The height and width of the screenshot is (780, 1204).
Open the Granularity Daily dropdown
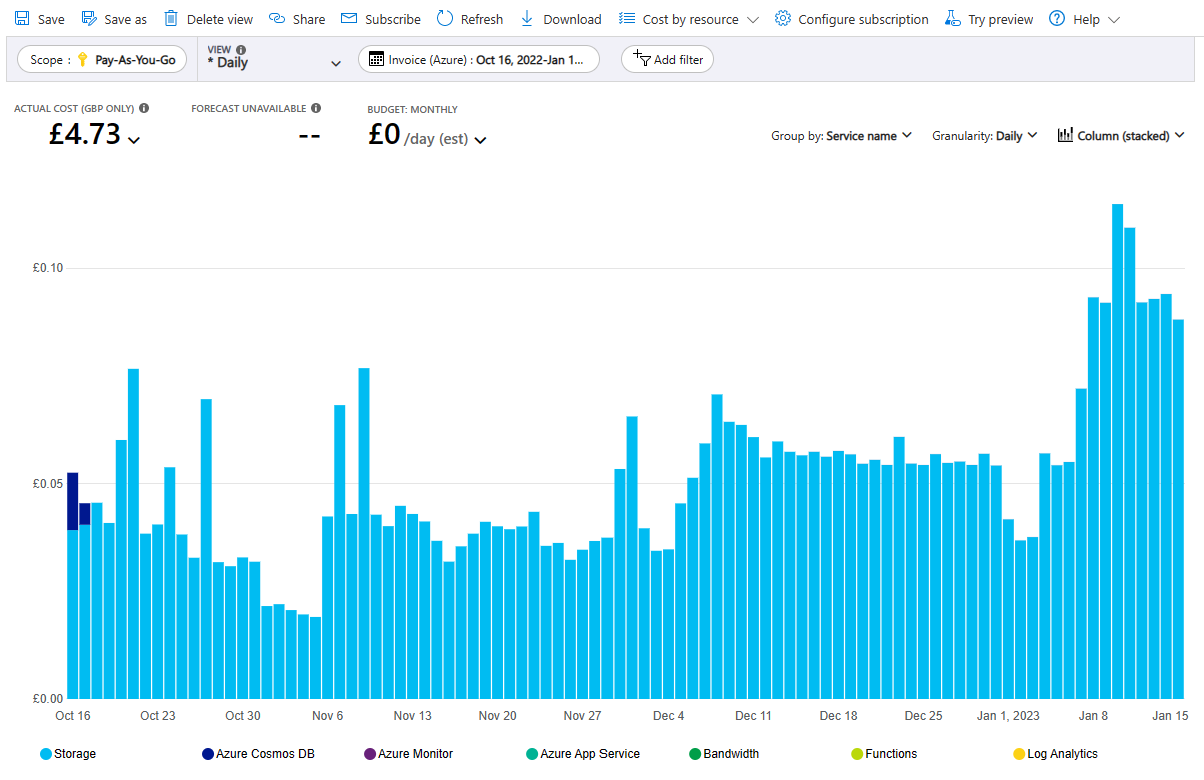[984, 136]
